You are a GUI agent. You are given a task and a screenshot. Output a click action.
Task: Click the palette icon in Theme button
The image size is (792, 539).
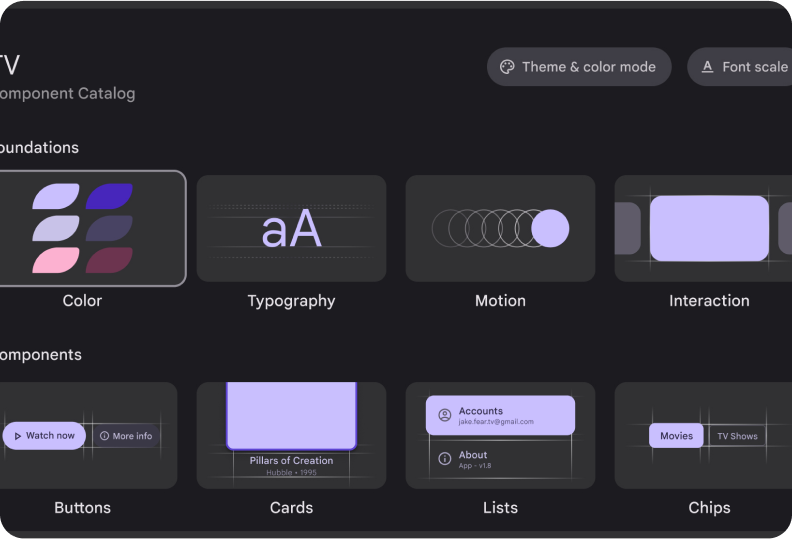pos(507,67)
